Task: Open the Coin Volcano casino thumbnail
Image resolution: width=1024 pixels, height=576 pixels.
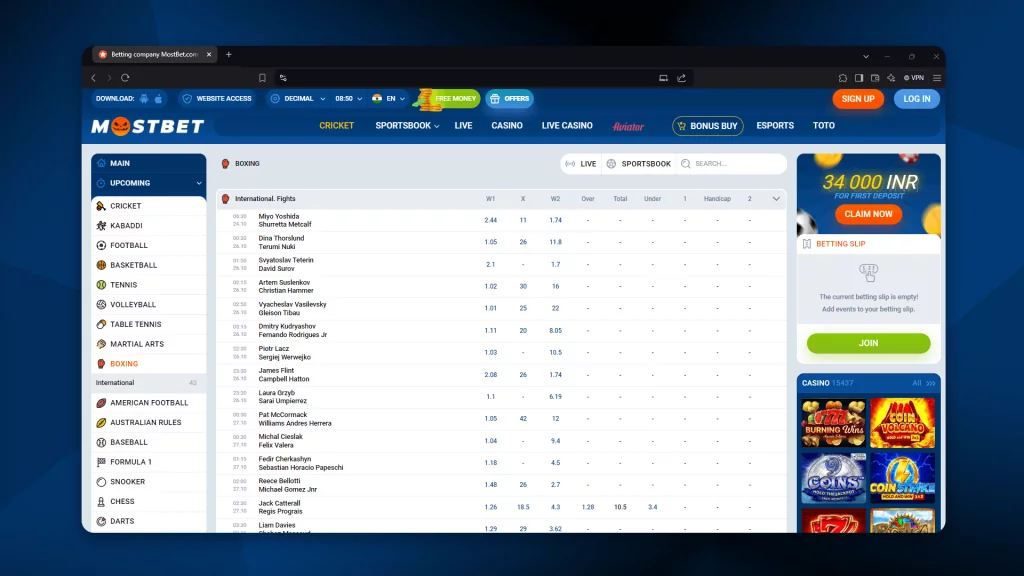Action: (902, 423)
